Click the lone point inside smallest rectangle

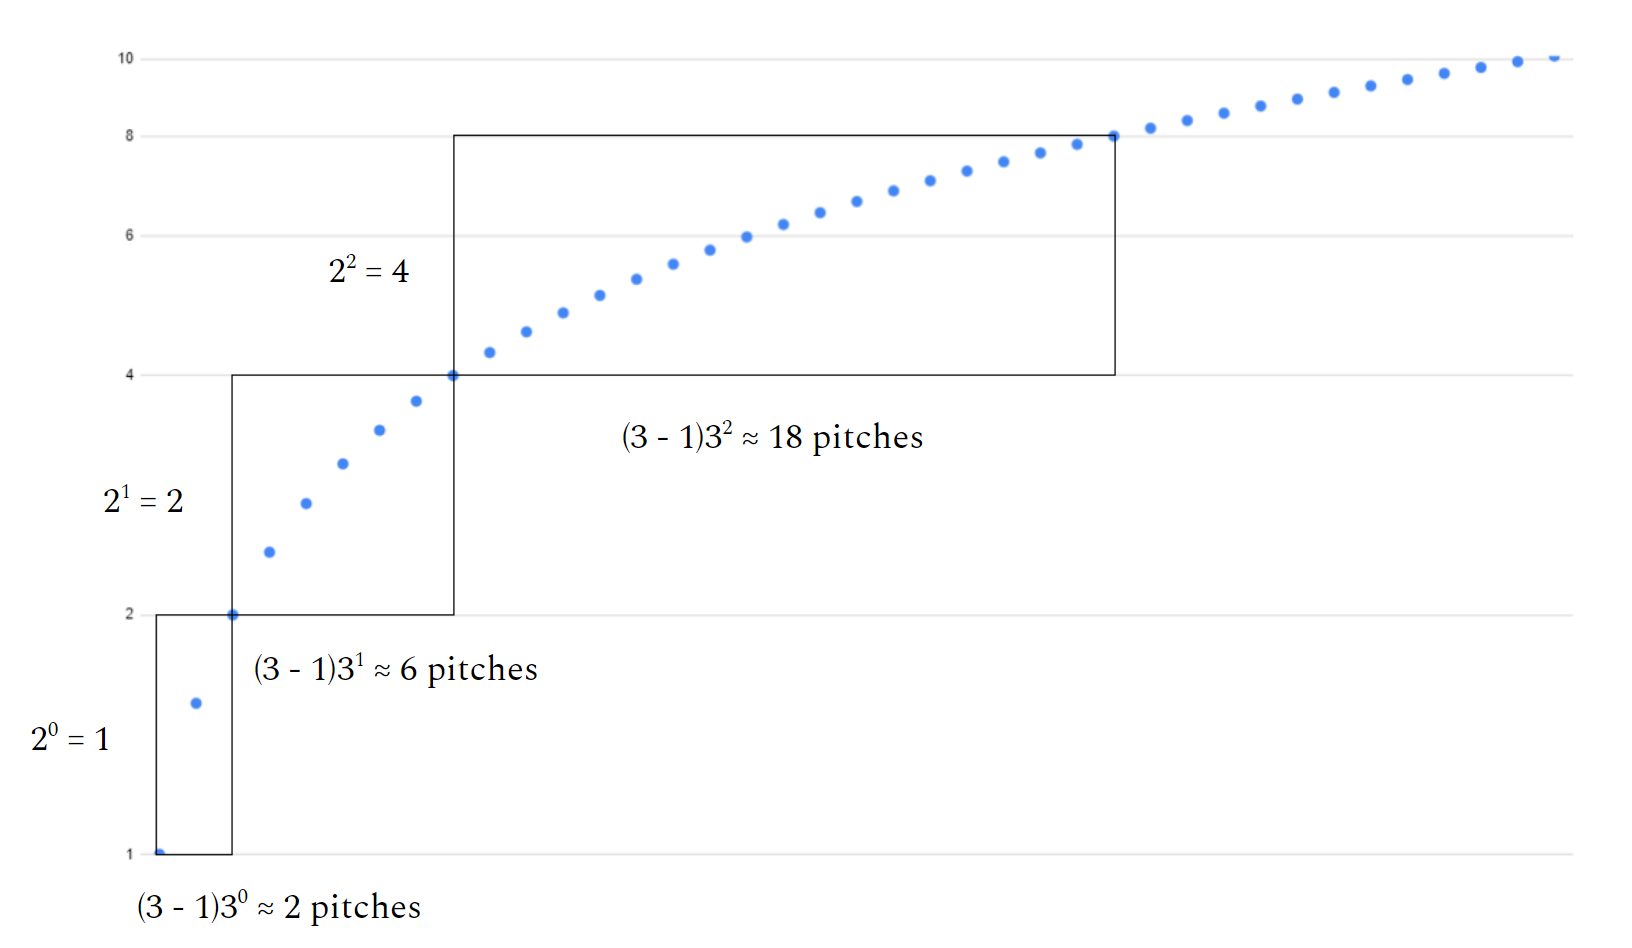[x=196, y=703]
